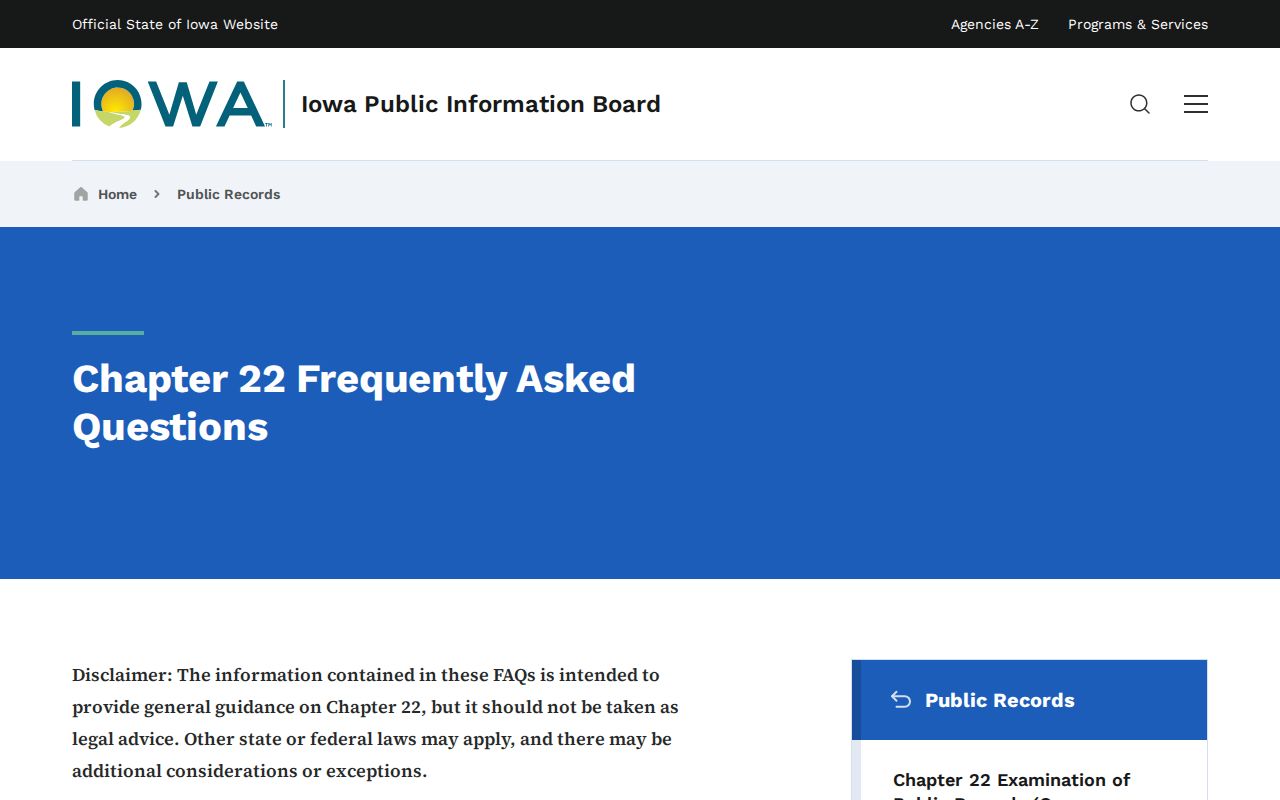Open Programs & Services link
Screen dimensions: 1280x800
1138,24
